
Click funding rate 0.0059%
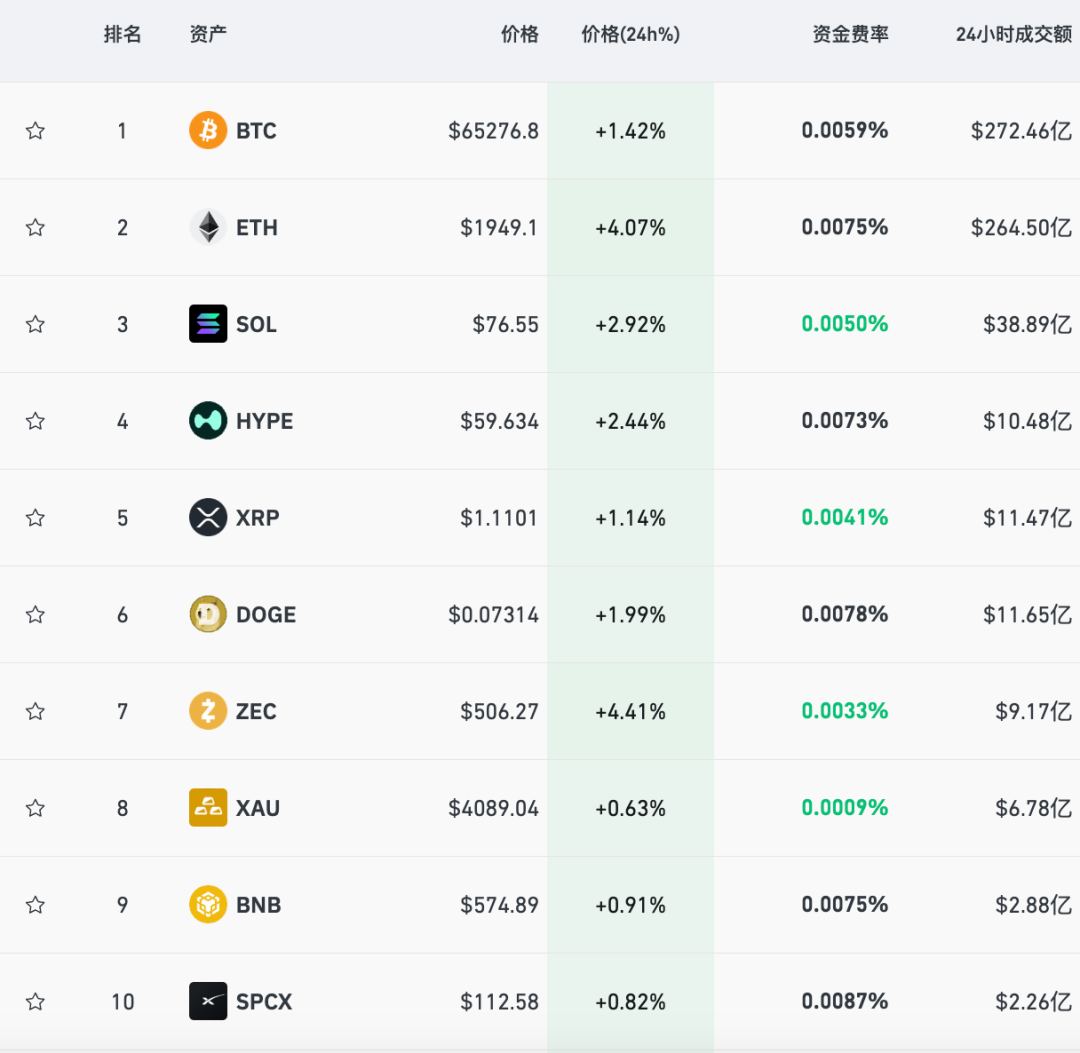(x=844, y=130)
